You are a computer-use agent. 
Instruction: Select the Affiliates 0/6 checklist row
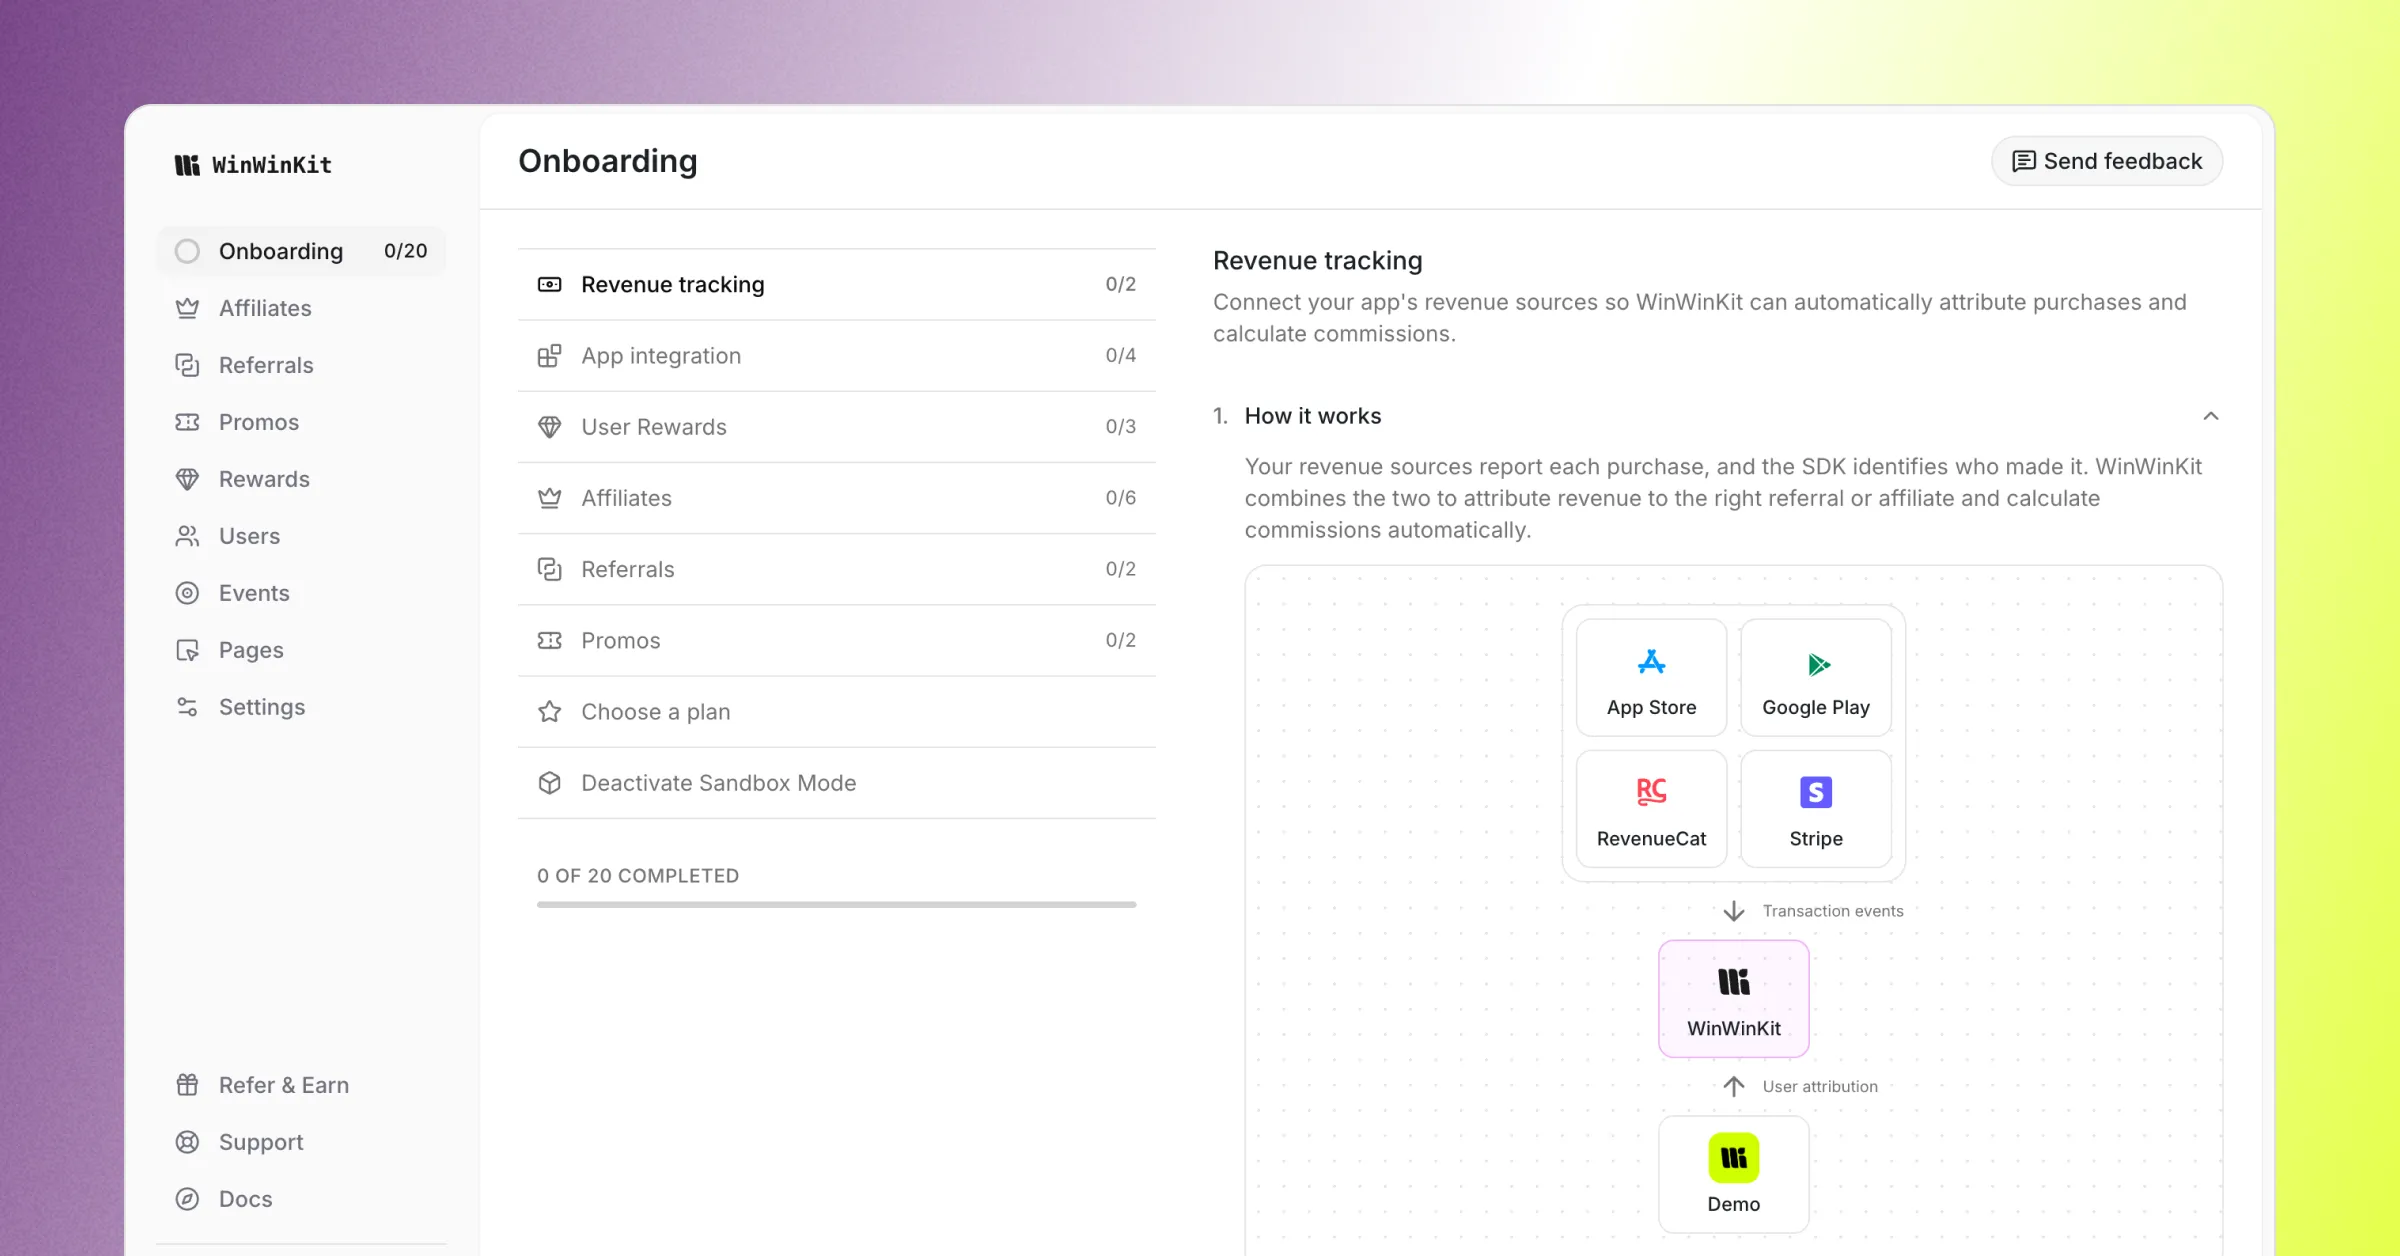pos(836,498)
